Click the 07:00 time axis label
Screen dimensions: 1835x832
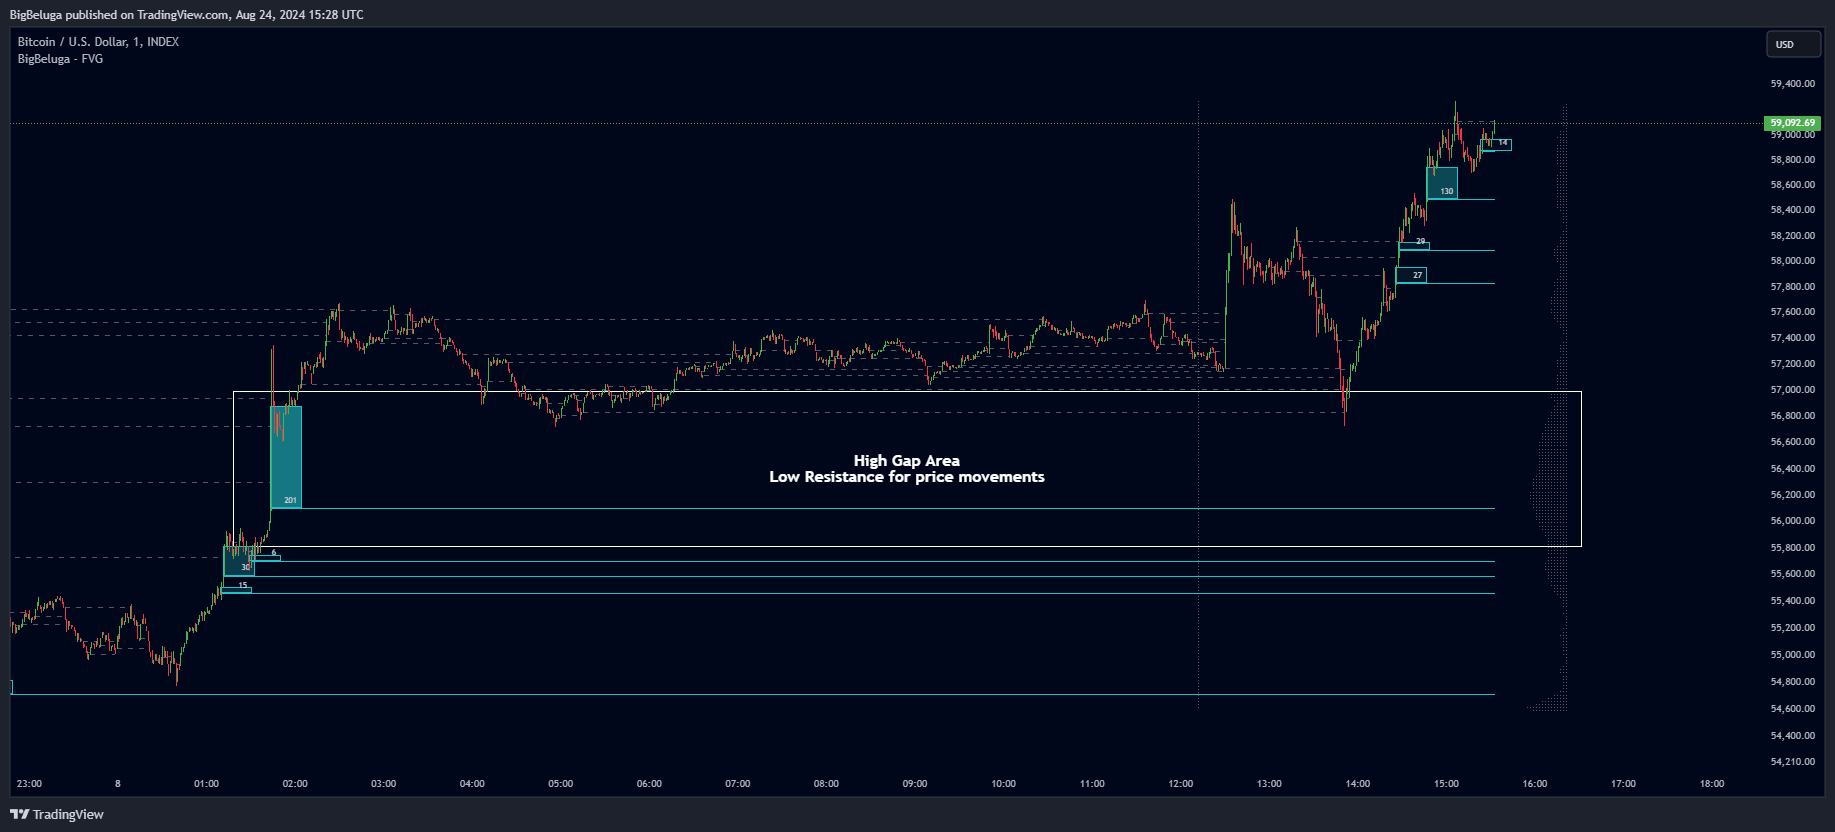click(x=738, y=784)
